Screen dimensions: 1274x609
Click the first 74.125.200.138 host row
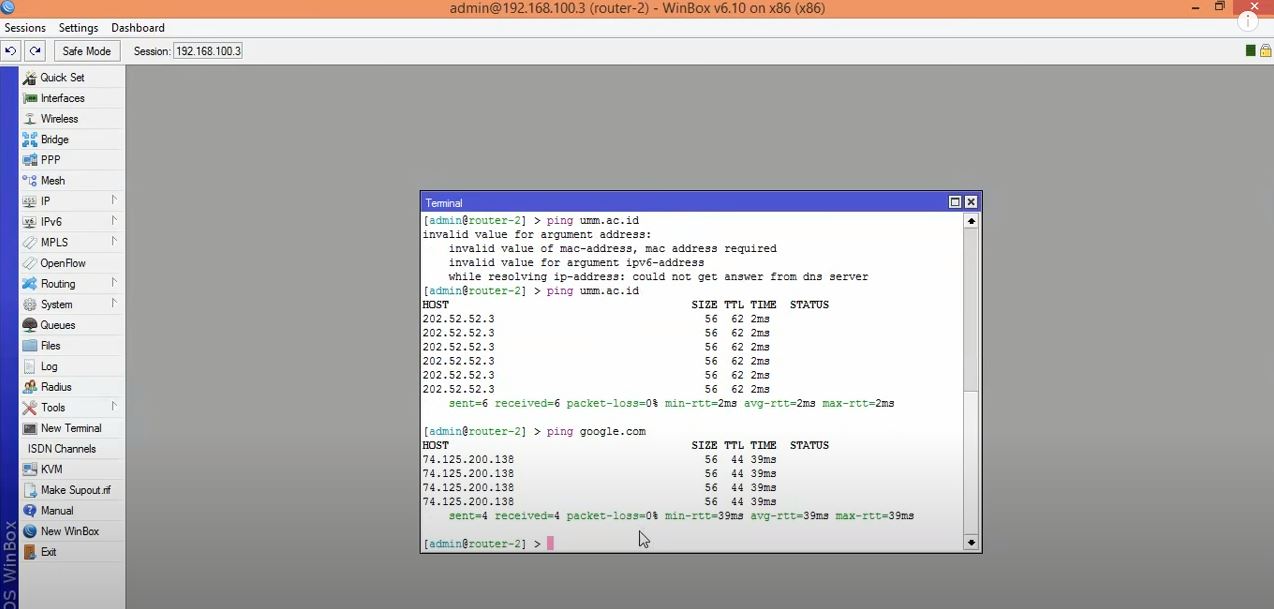[600, 460]
